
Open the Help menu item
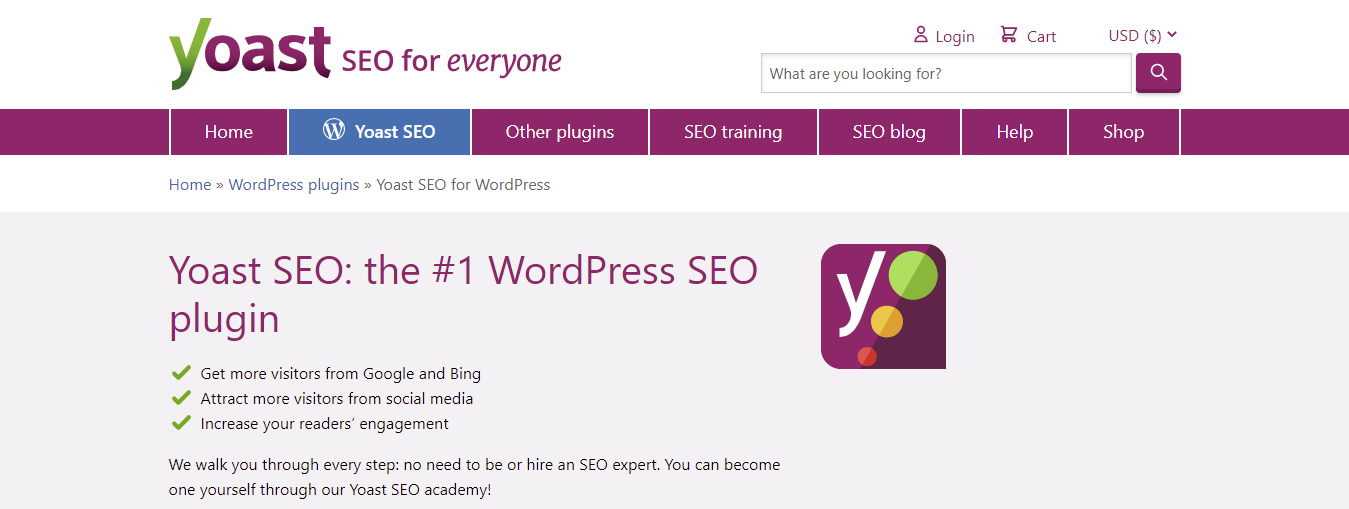point(1014,132)
